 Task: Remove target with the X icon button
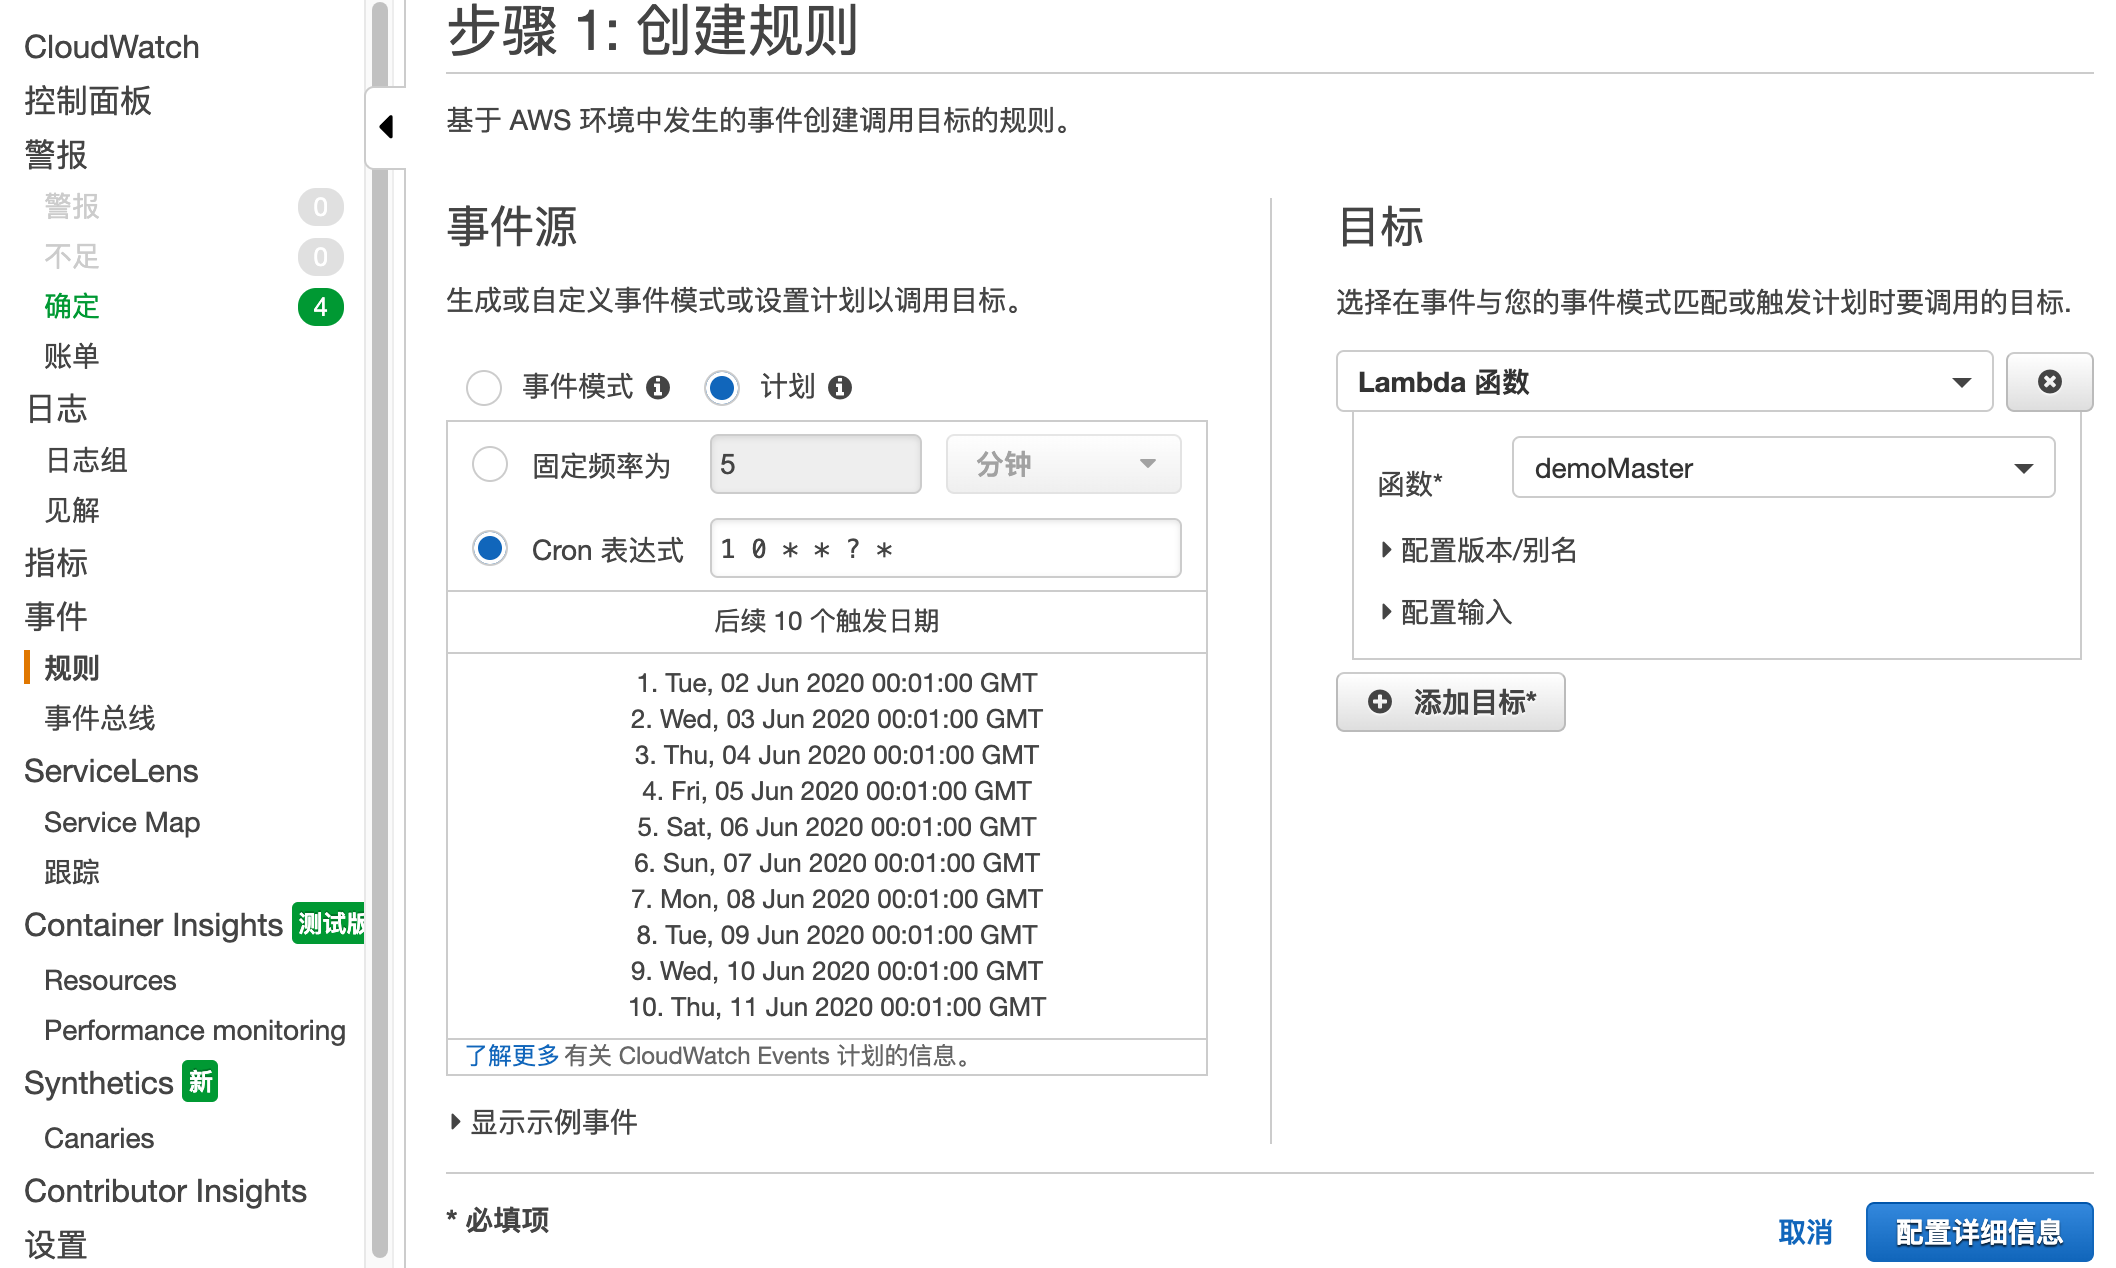pos(2049,382)
